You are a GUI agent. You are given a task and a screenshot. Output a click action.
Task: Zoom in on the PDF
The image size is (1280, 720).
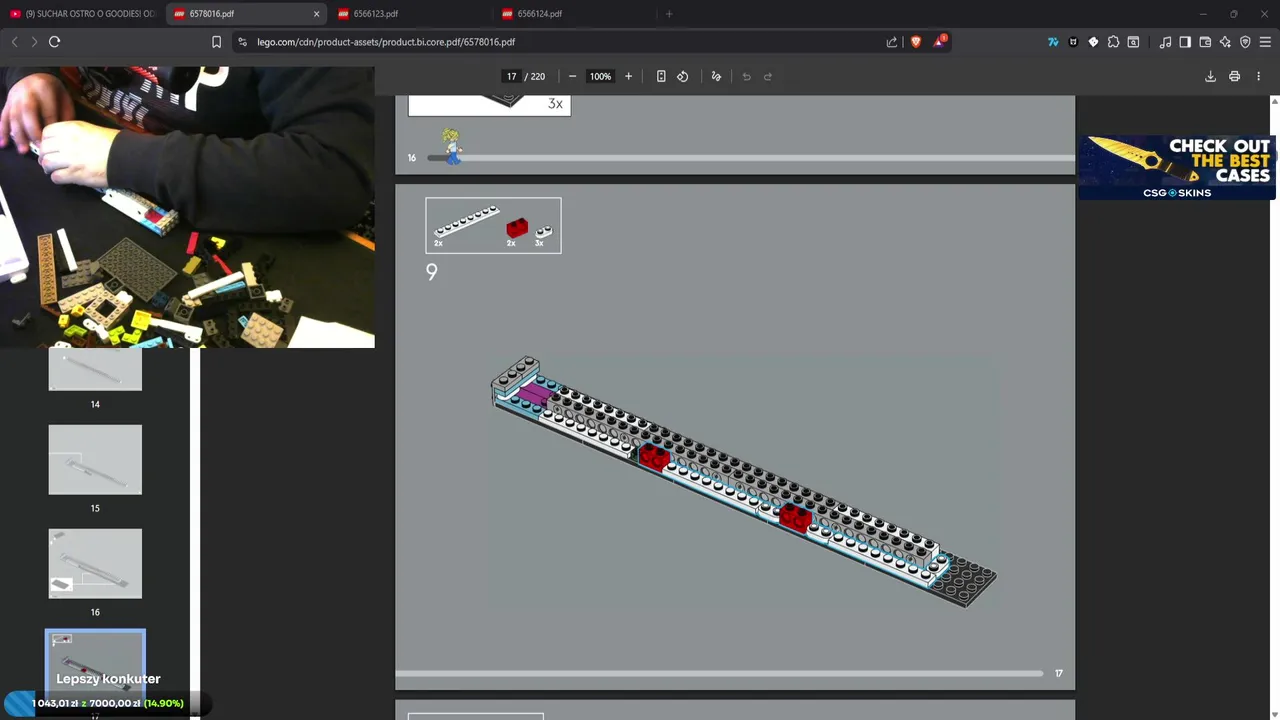(628, 76)
